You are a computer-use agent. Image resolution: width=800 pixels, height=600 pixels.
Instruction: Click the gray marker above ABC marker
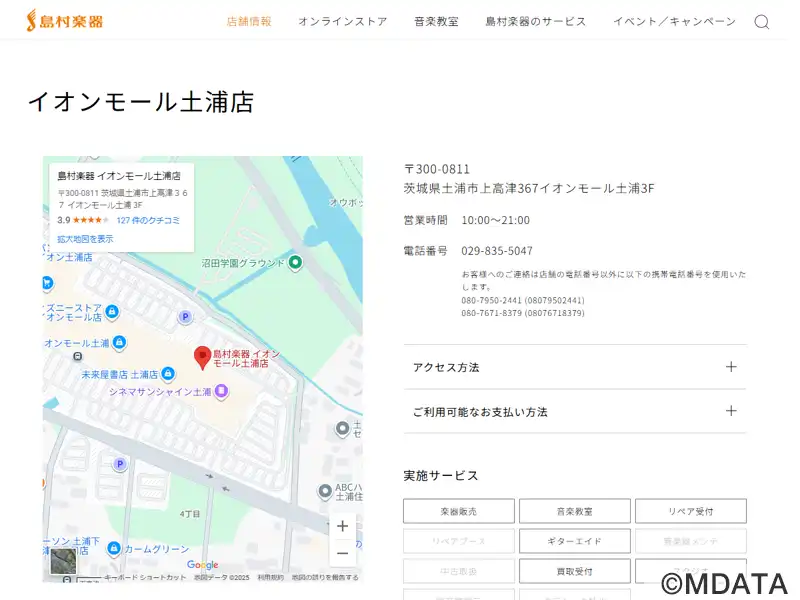pos(342,429)
